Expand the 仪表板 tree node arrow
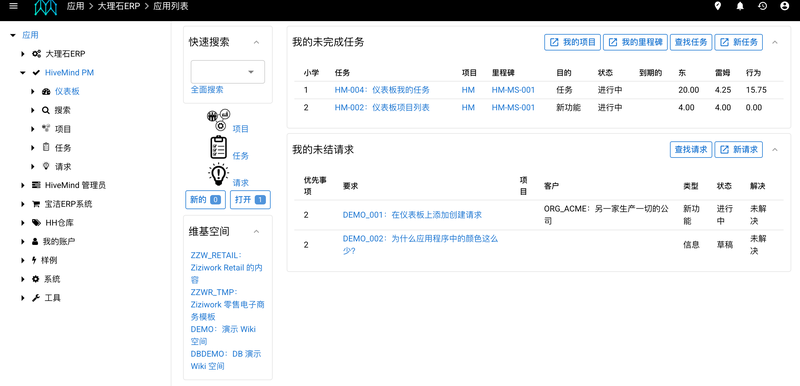Screen dimensions: 800x386 click(x=33, y=92)
